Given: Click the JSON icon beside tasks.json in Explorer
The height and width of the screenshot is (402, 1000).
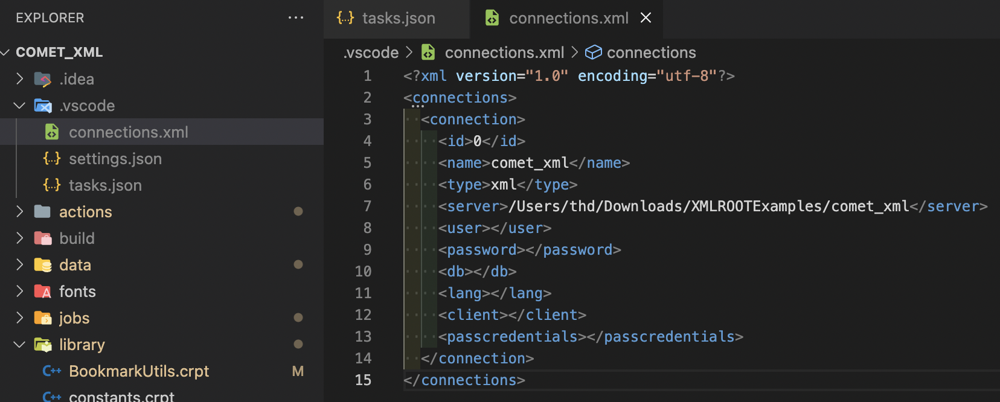Looking at the screenshot, I should point(52,186).
